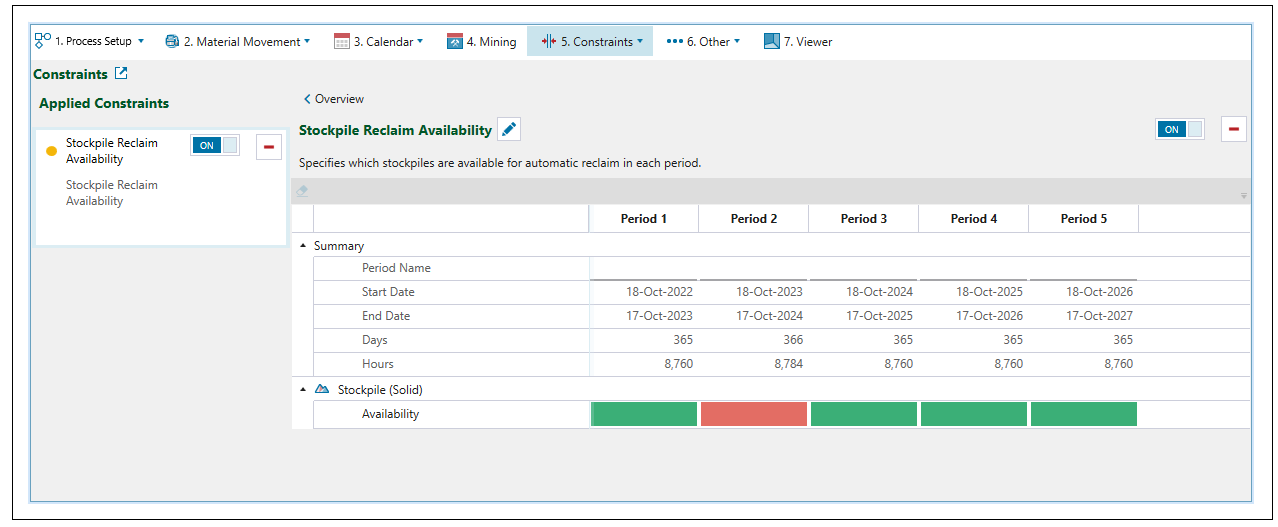Collapse the Stockpile (Solid) group
1278x527 pixels.
click(x=304, y=390)
